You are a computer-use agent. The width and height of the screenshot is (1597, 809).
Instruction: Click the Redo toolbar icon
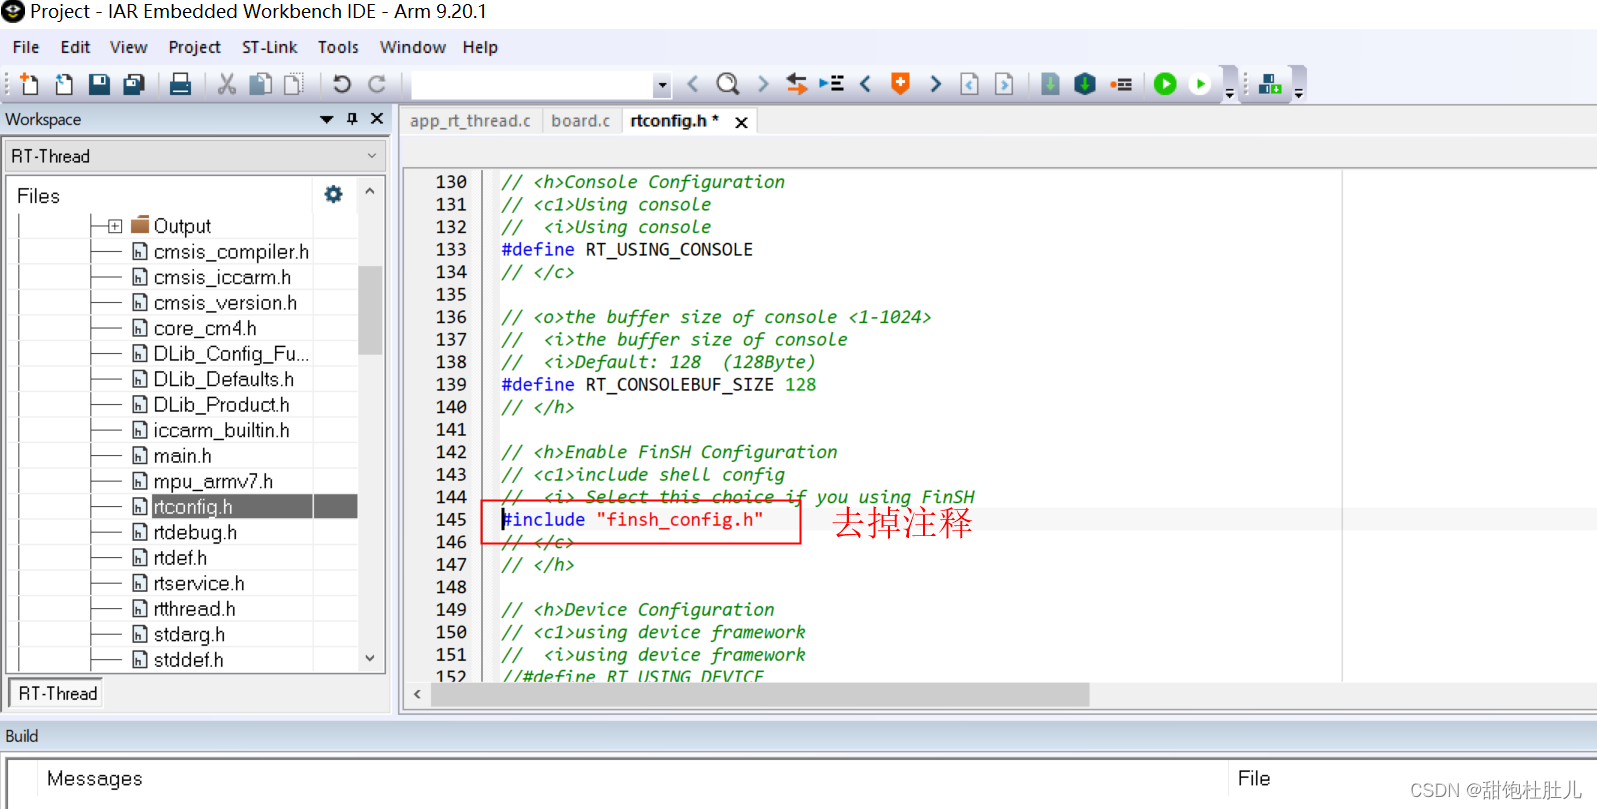coord(377,84)
